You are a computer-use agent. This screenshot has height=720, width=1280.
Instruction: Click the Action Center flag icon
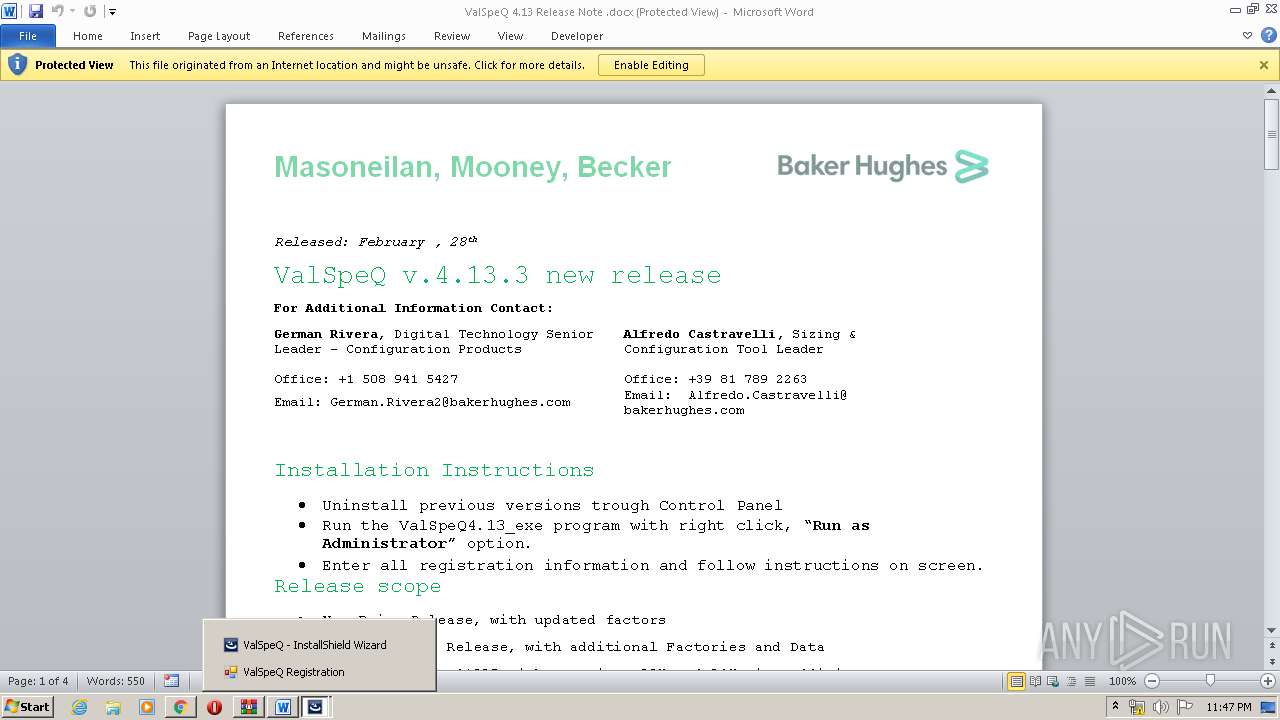click(1185, 707)
